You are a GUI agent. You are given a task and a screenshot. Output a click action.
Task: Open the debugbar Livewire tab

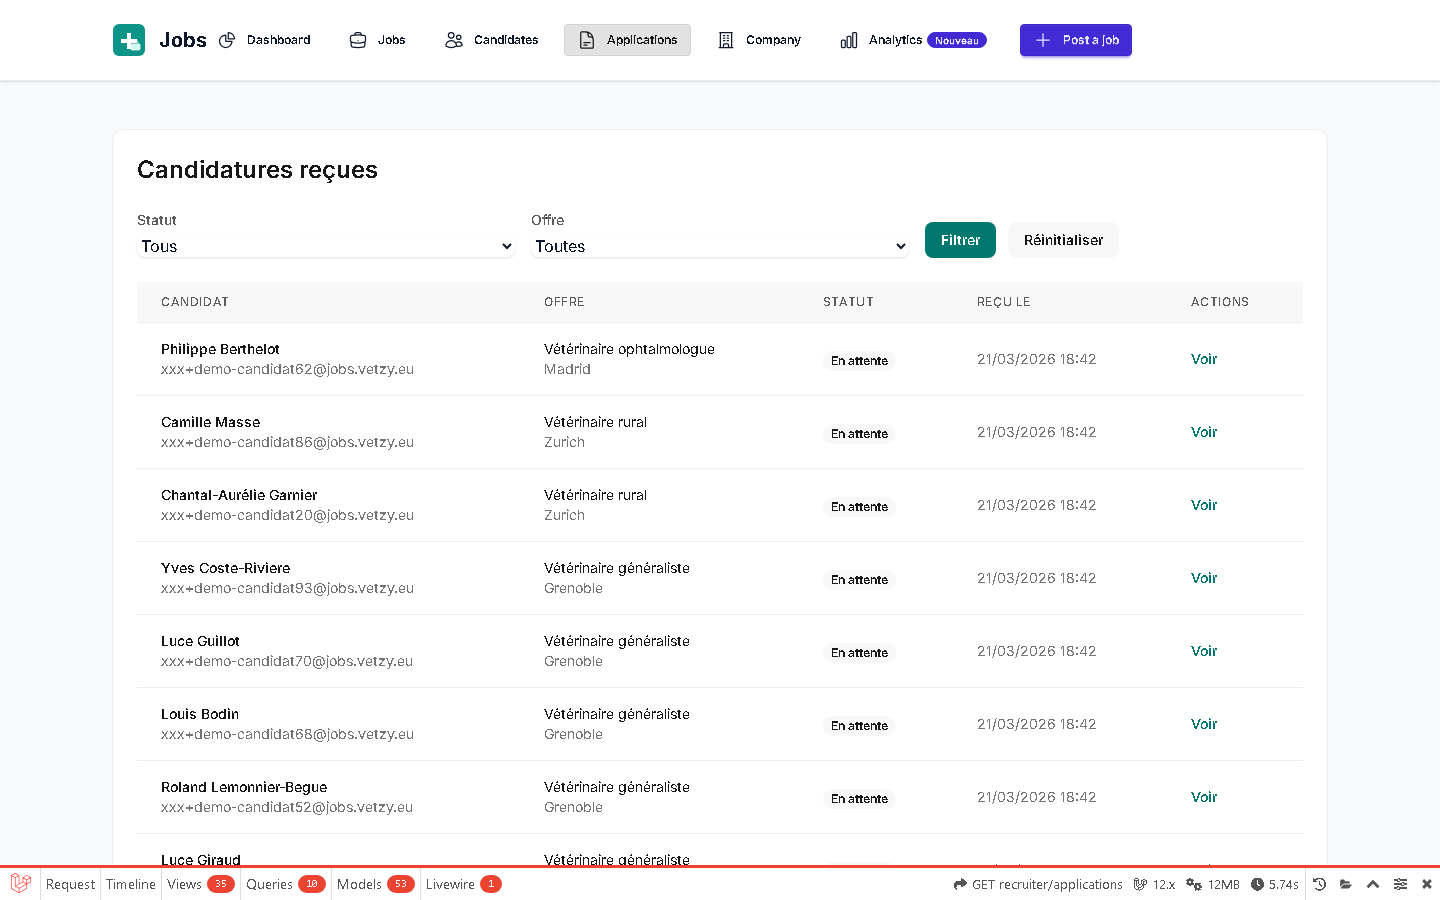pyautogui.click(x=463, y=884)
